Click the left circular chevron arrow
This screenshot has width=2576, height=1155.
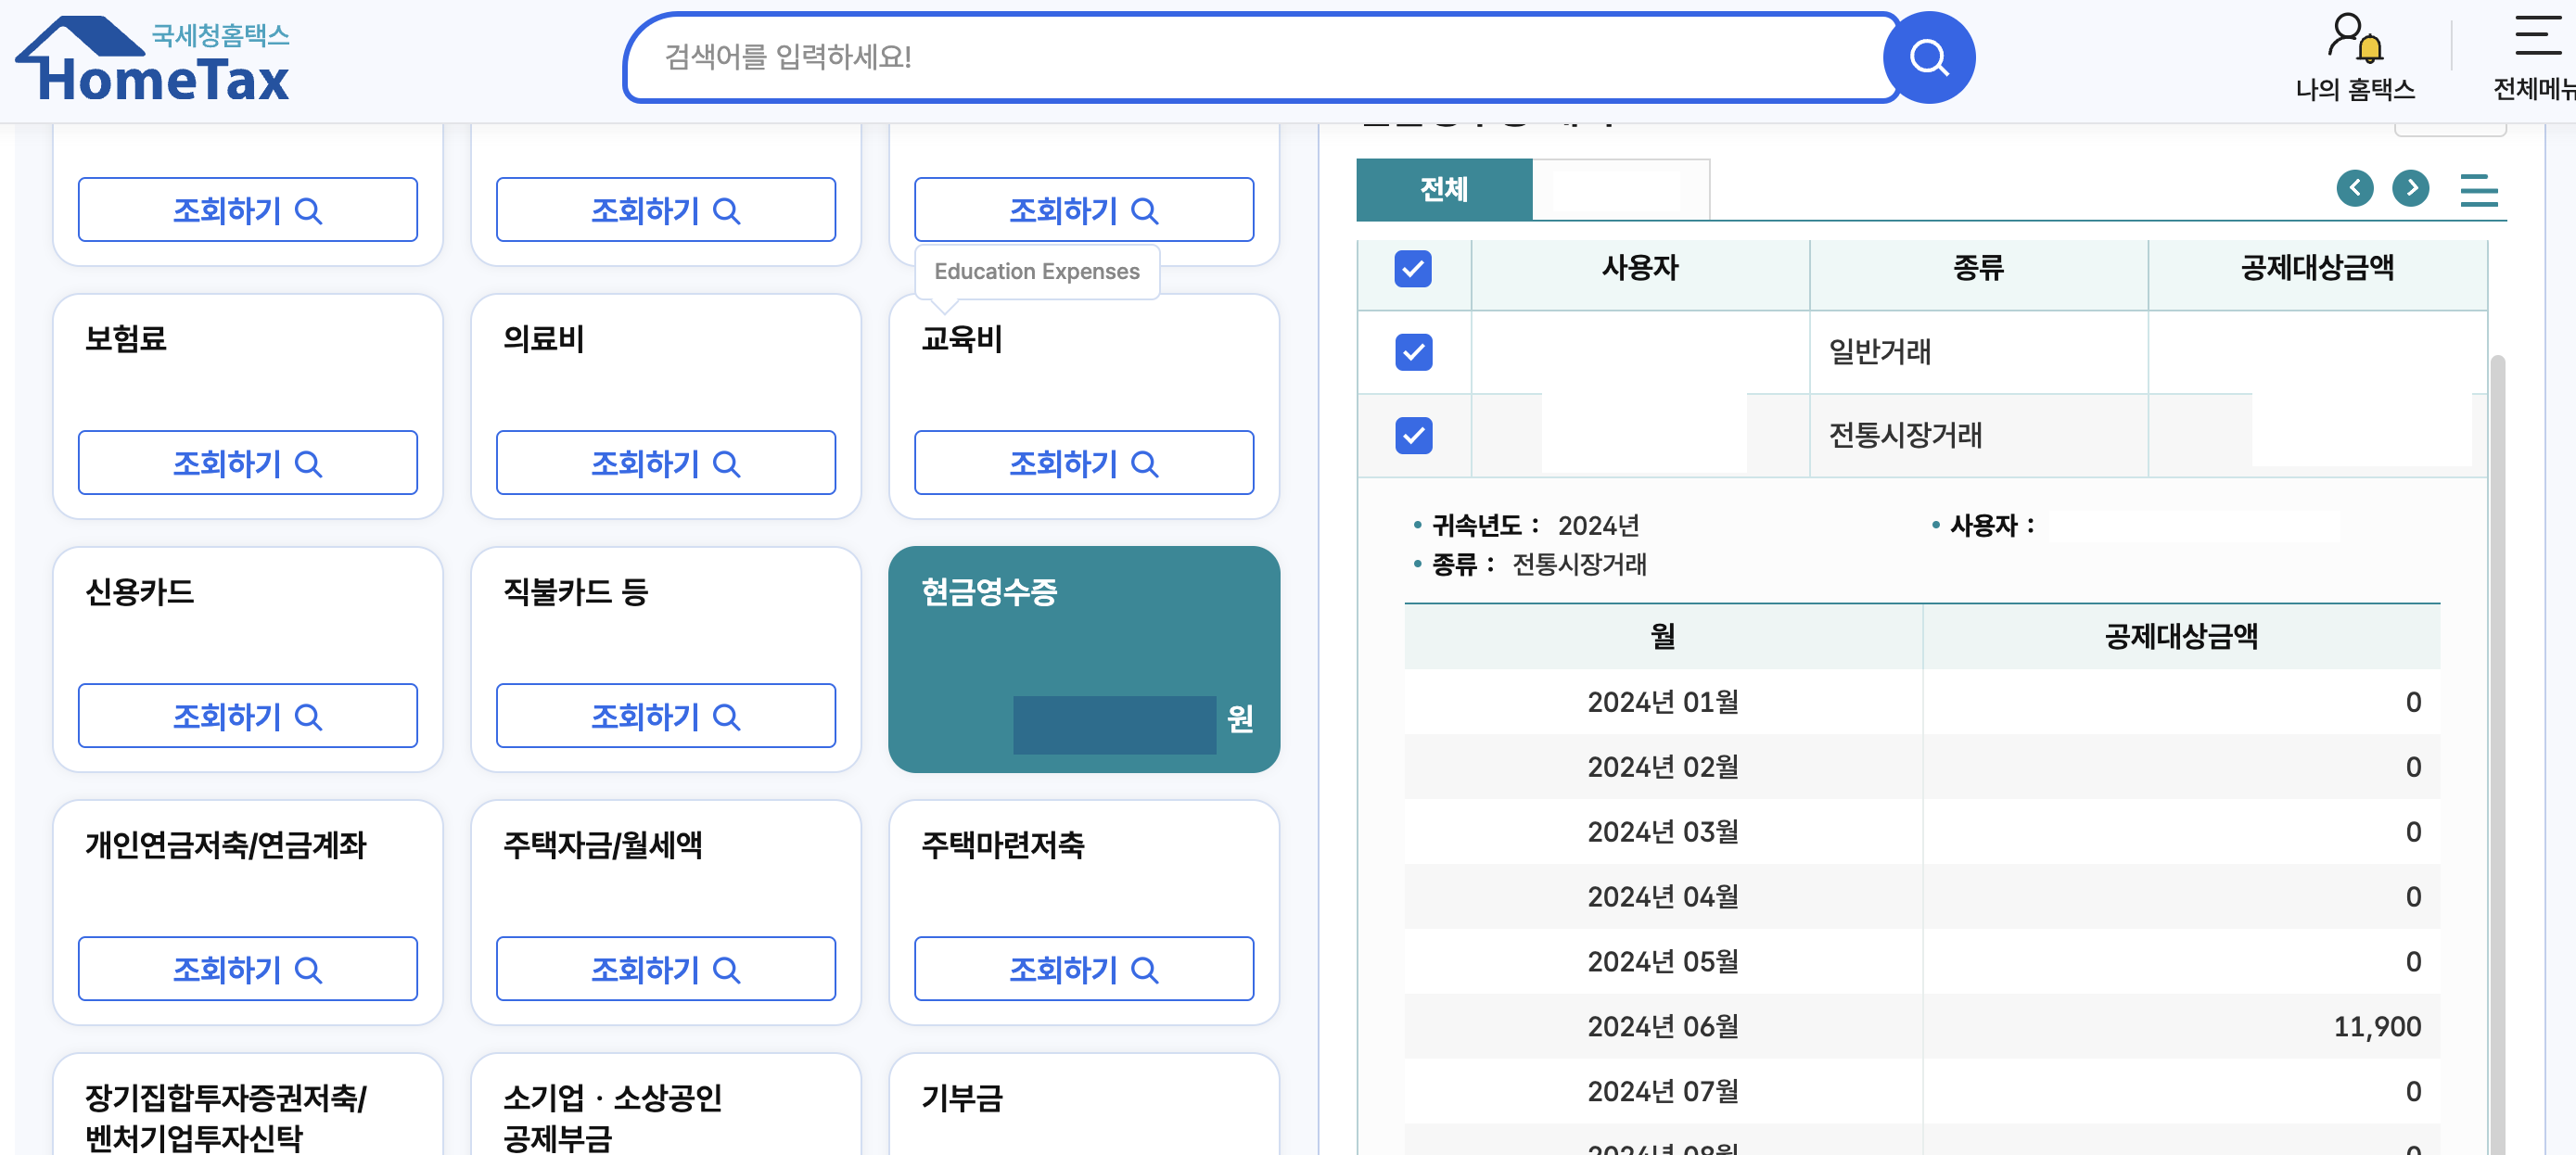point(2356,189)
